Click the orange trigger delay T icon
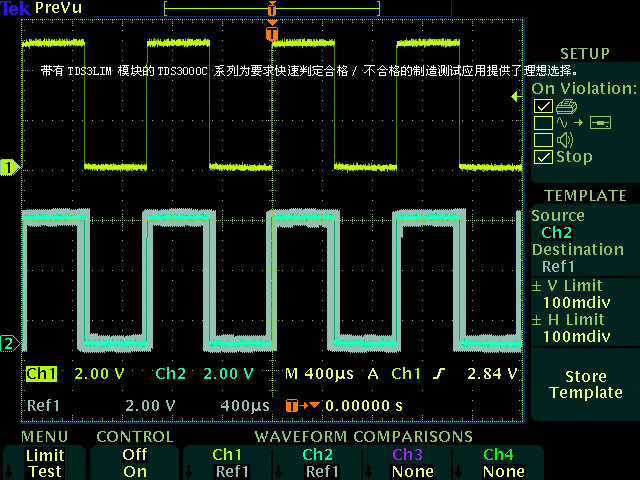 [x=291, y=406]
